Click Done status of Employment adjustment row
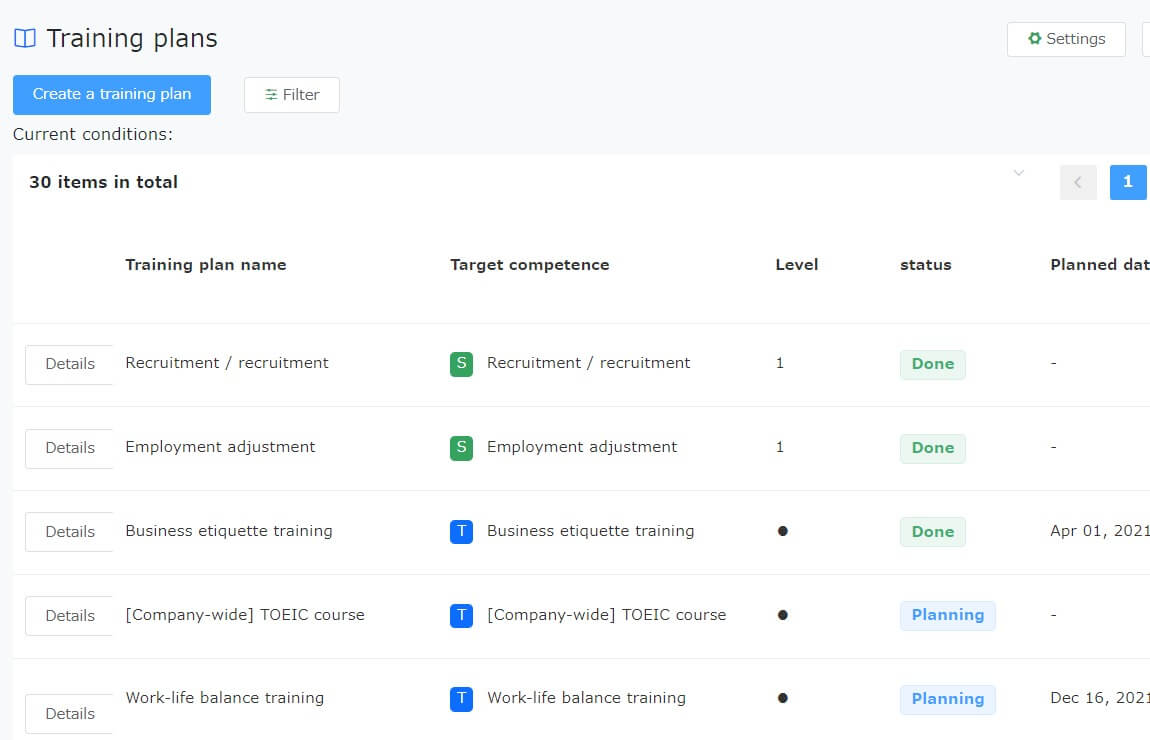This screenshot has width=1150, height=740. point(933,448)
